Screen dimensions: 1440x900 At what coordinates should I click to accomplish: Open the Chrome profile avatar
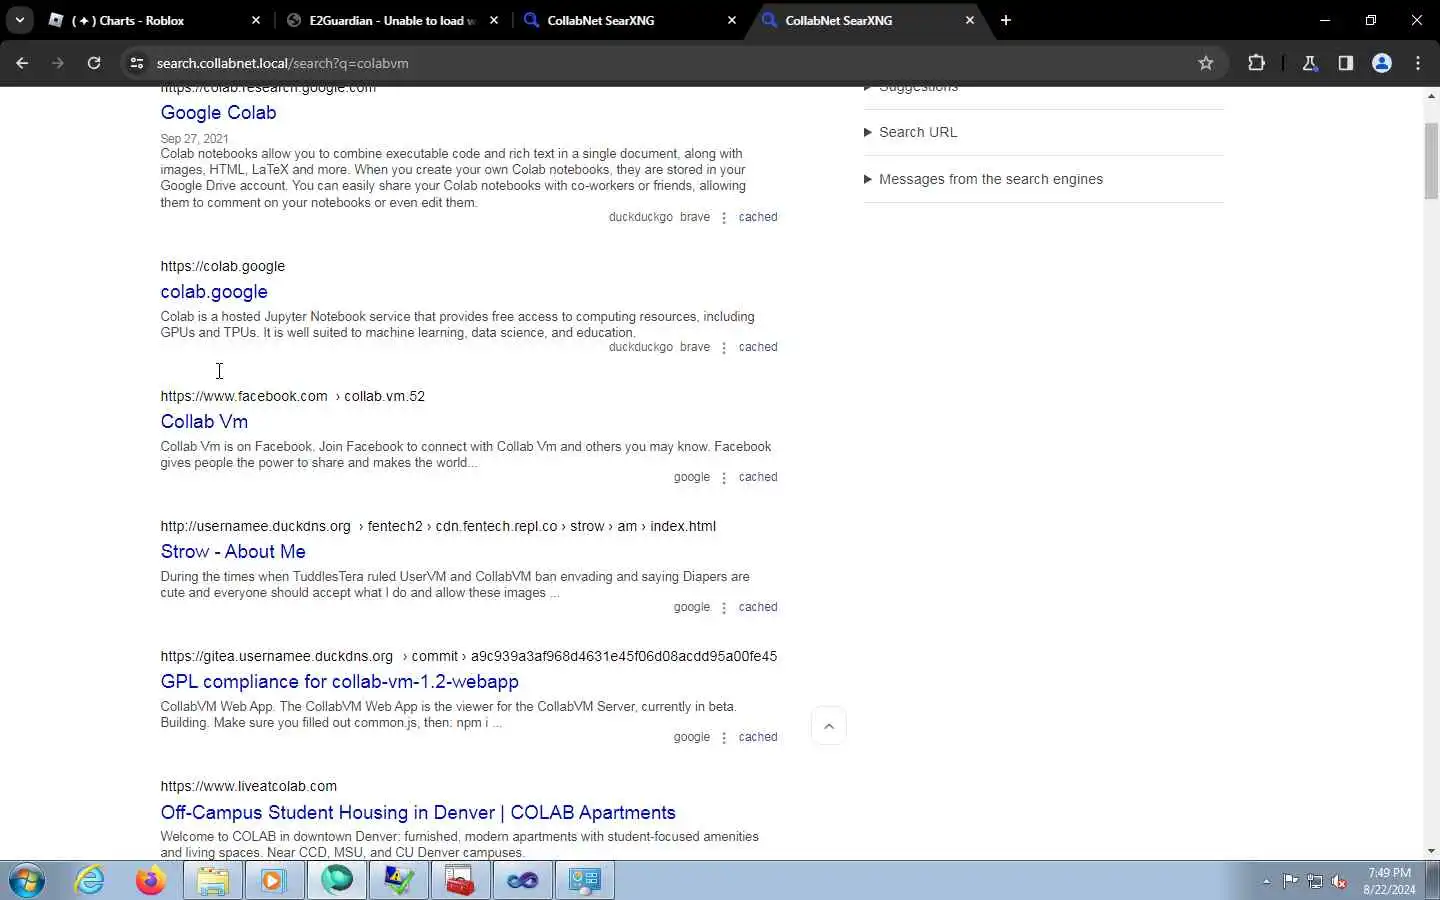point(1382,63)
